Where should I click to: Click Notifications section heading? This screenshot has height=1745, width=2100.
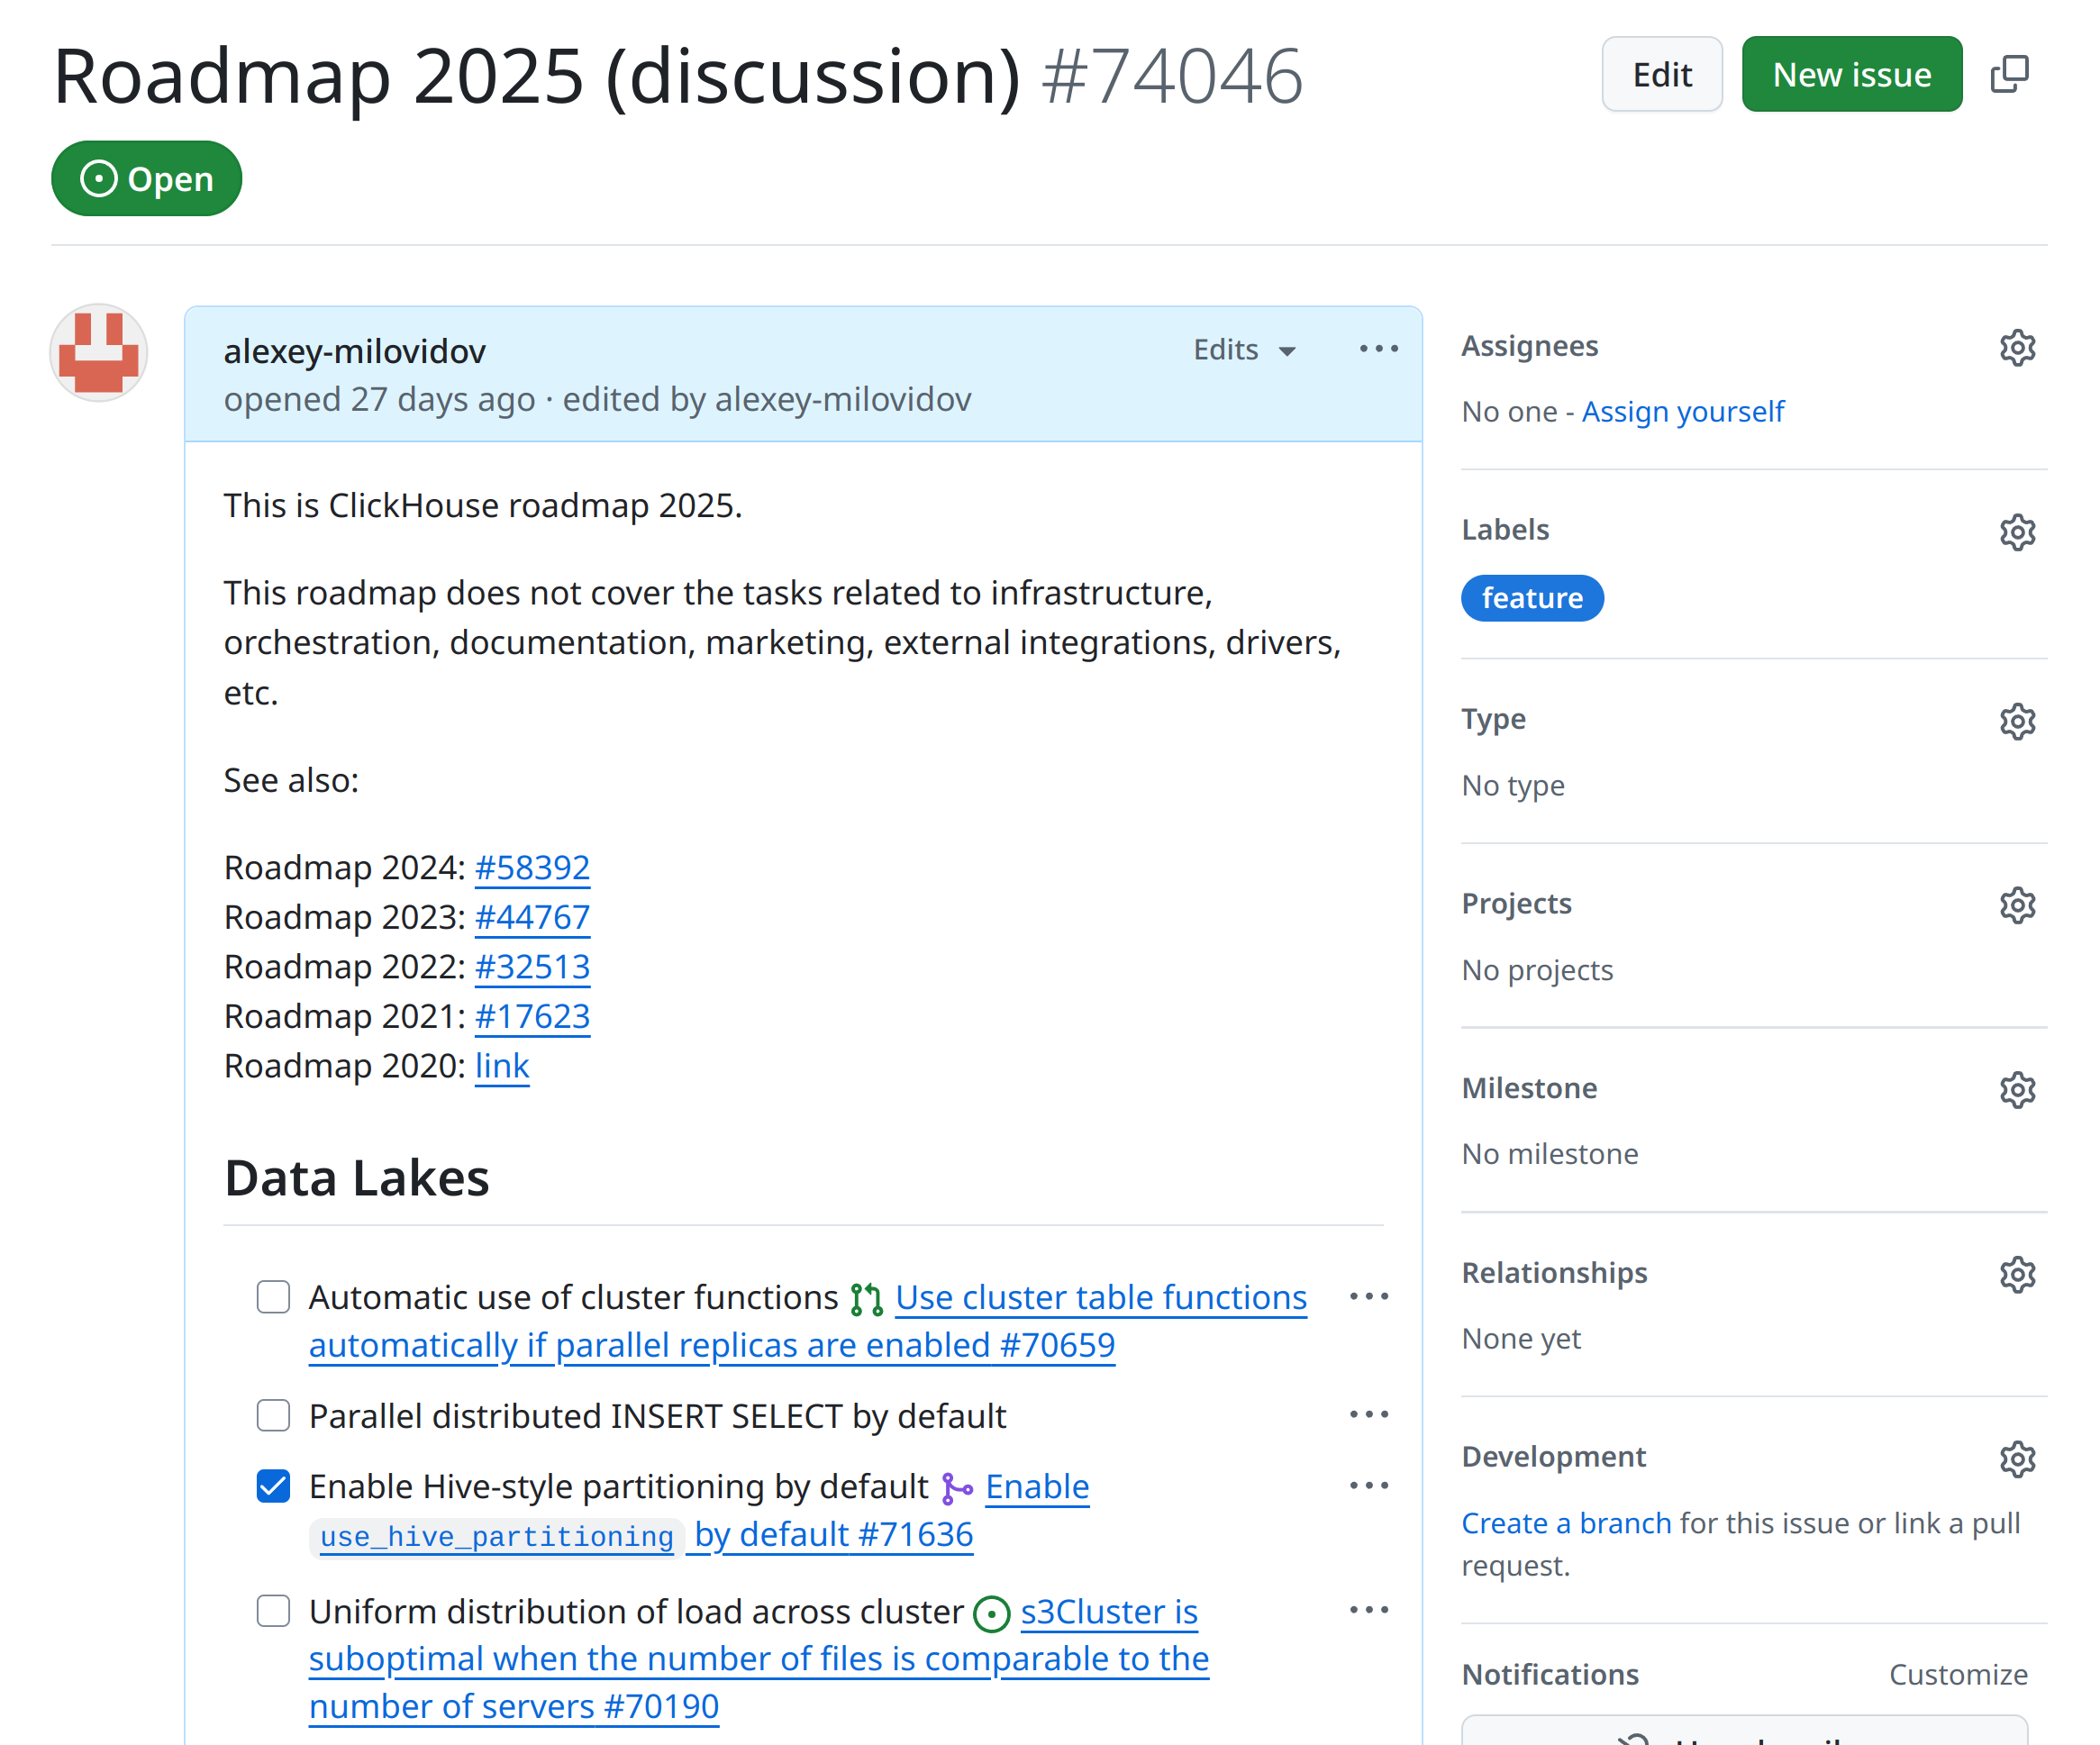point(1550,1674)
